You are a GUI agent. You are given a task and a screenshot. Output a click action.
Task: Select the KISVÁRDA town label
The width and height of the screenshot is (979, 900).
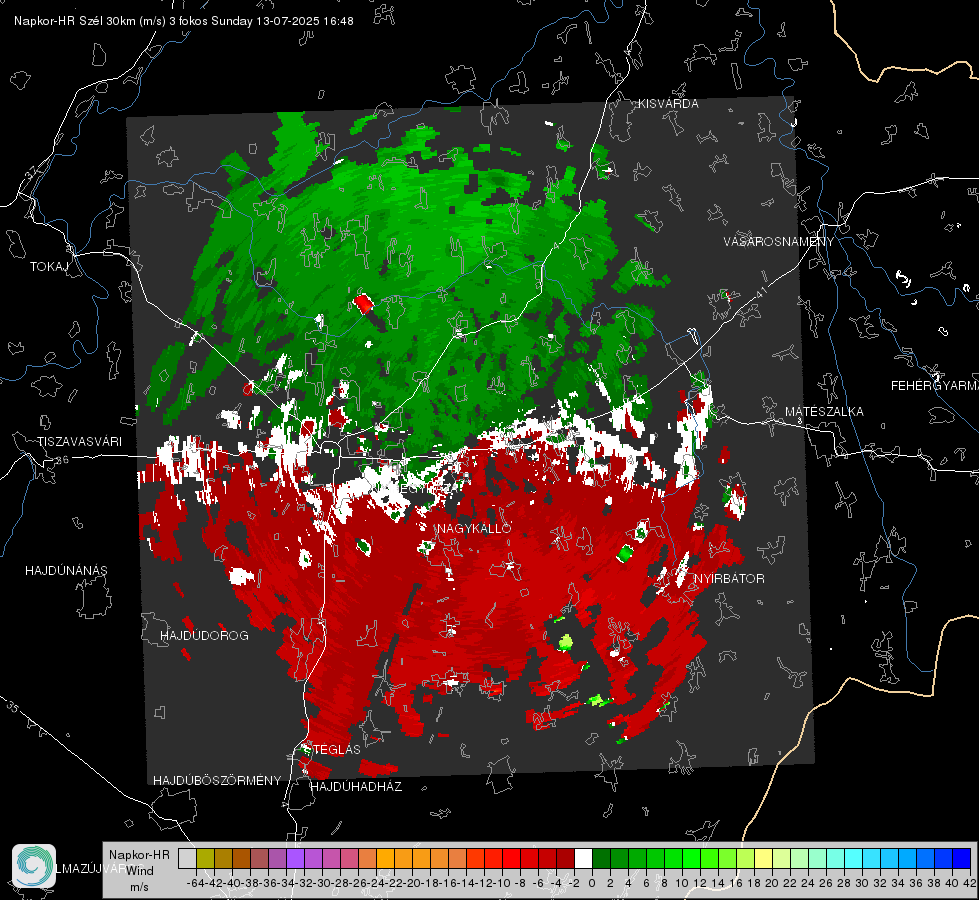(x=668, y=104)
